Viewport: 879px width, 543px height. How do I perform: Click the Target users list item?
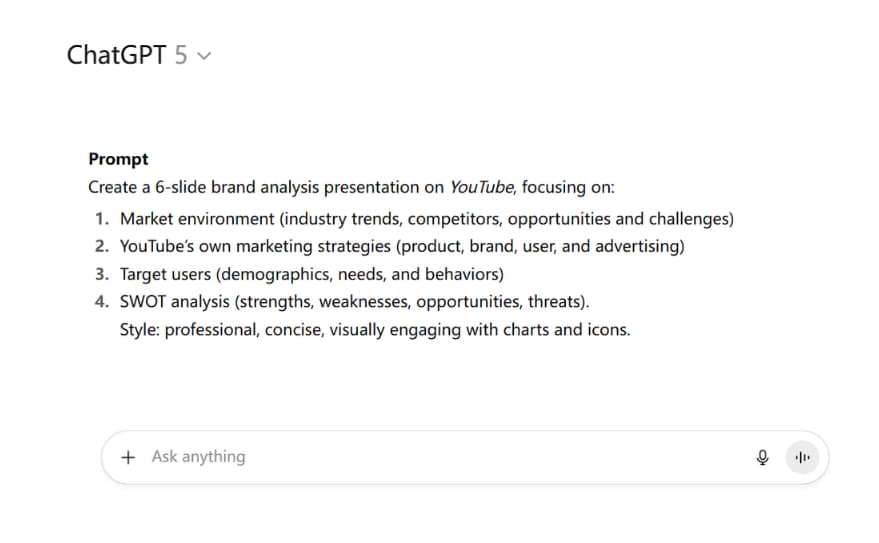(312, 274)
